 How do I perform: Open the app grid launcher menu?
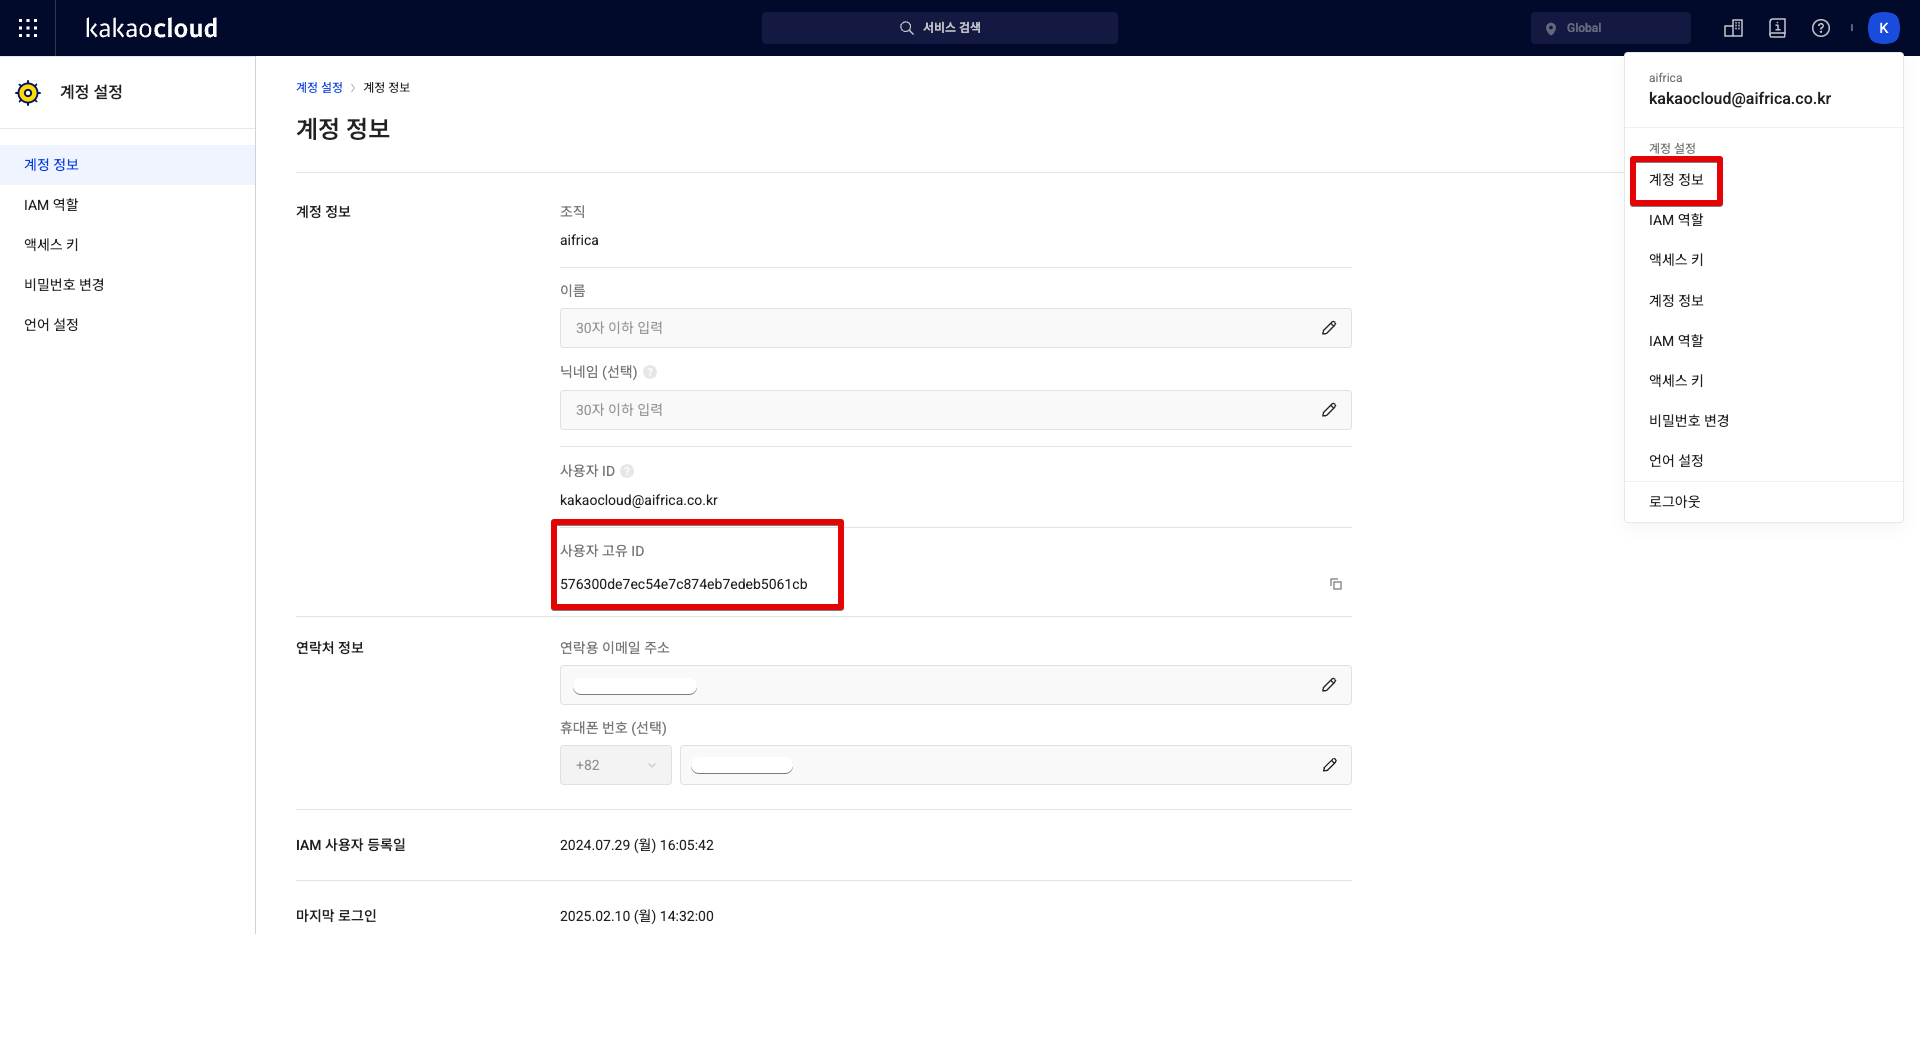click(28, 28)
